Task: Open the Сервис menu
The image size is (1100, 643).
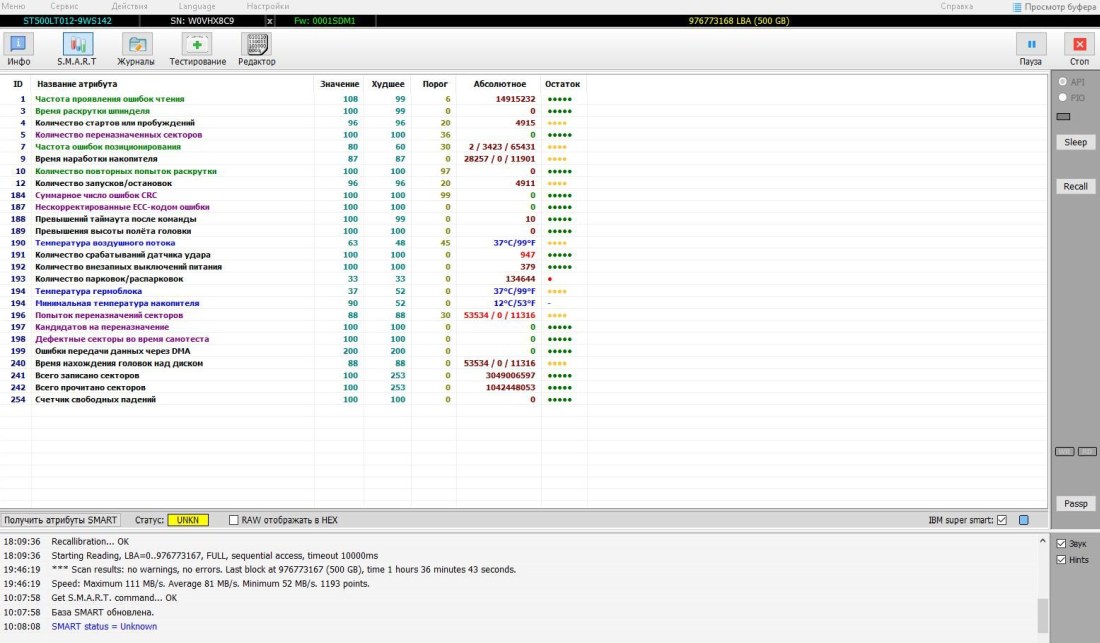Action: coord(64,6)
